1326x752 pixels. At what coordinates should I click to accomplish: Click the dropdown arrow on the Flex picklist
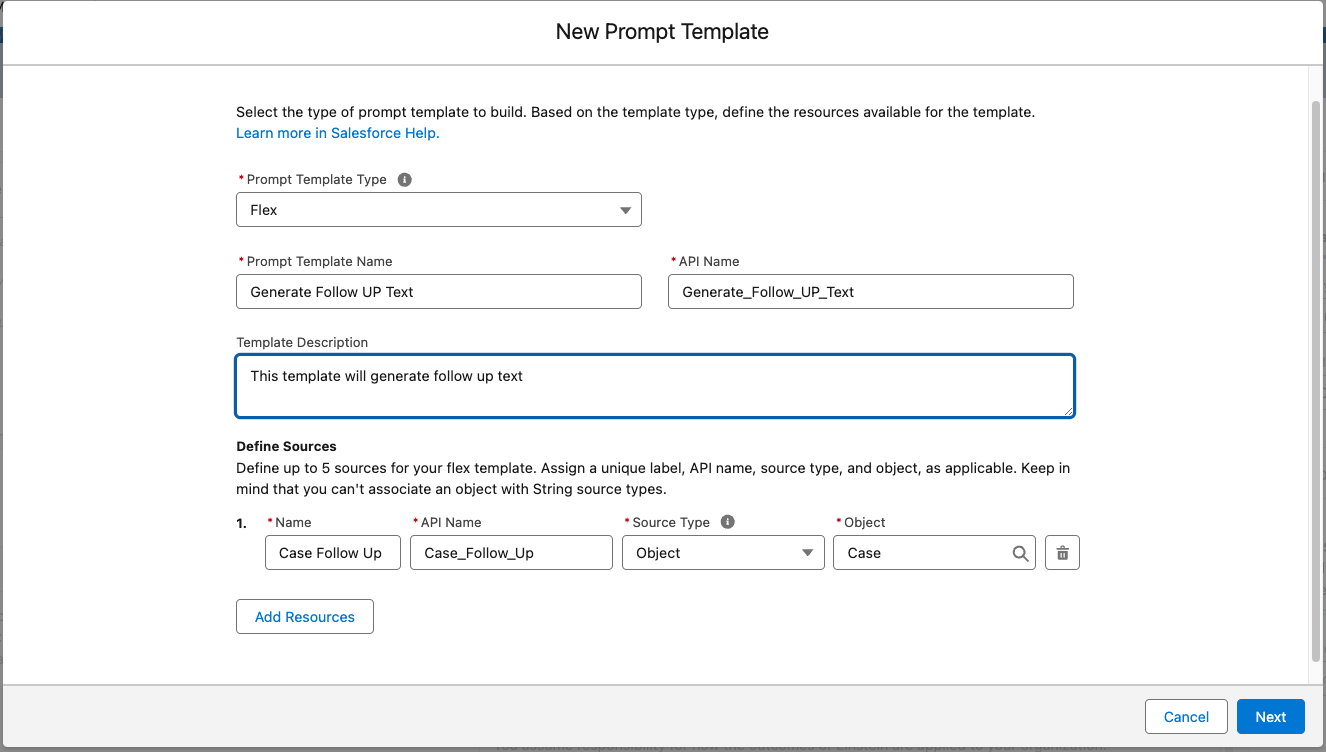(x=625, y=209)
